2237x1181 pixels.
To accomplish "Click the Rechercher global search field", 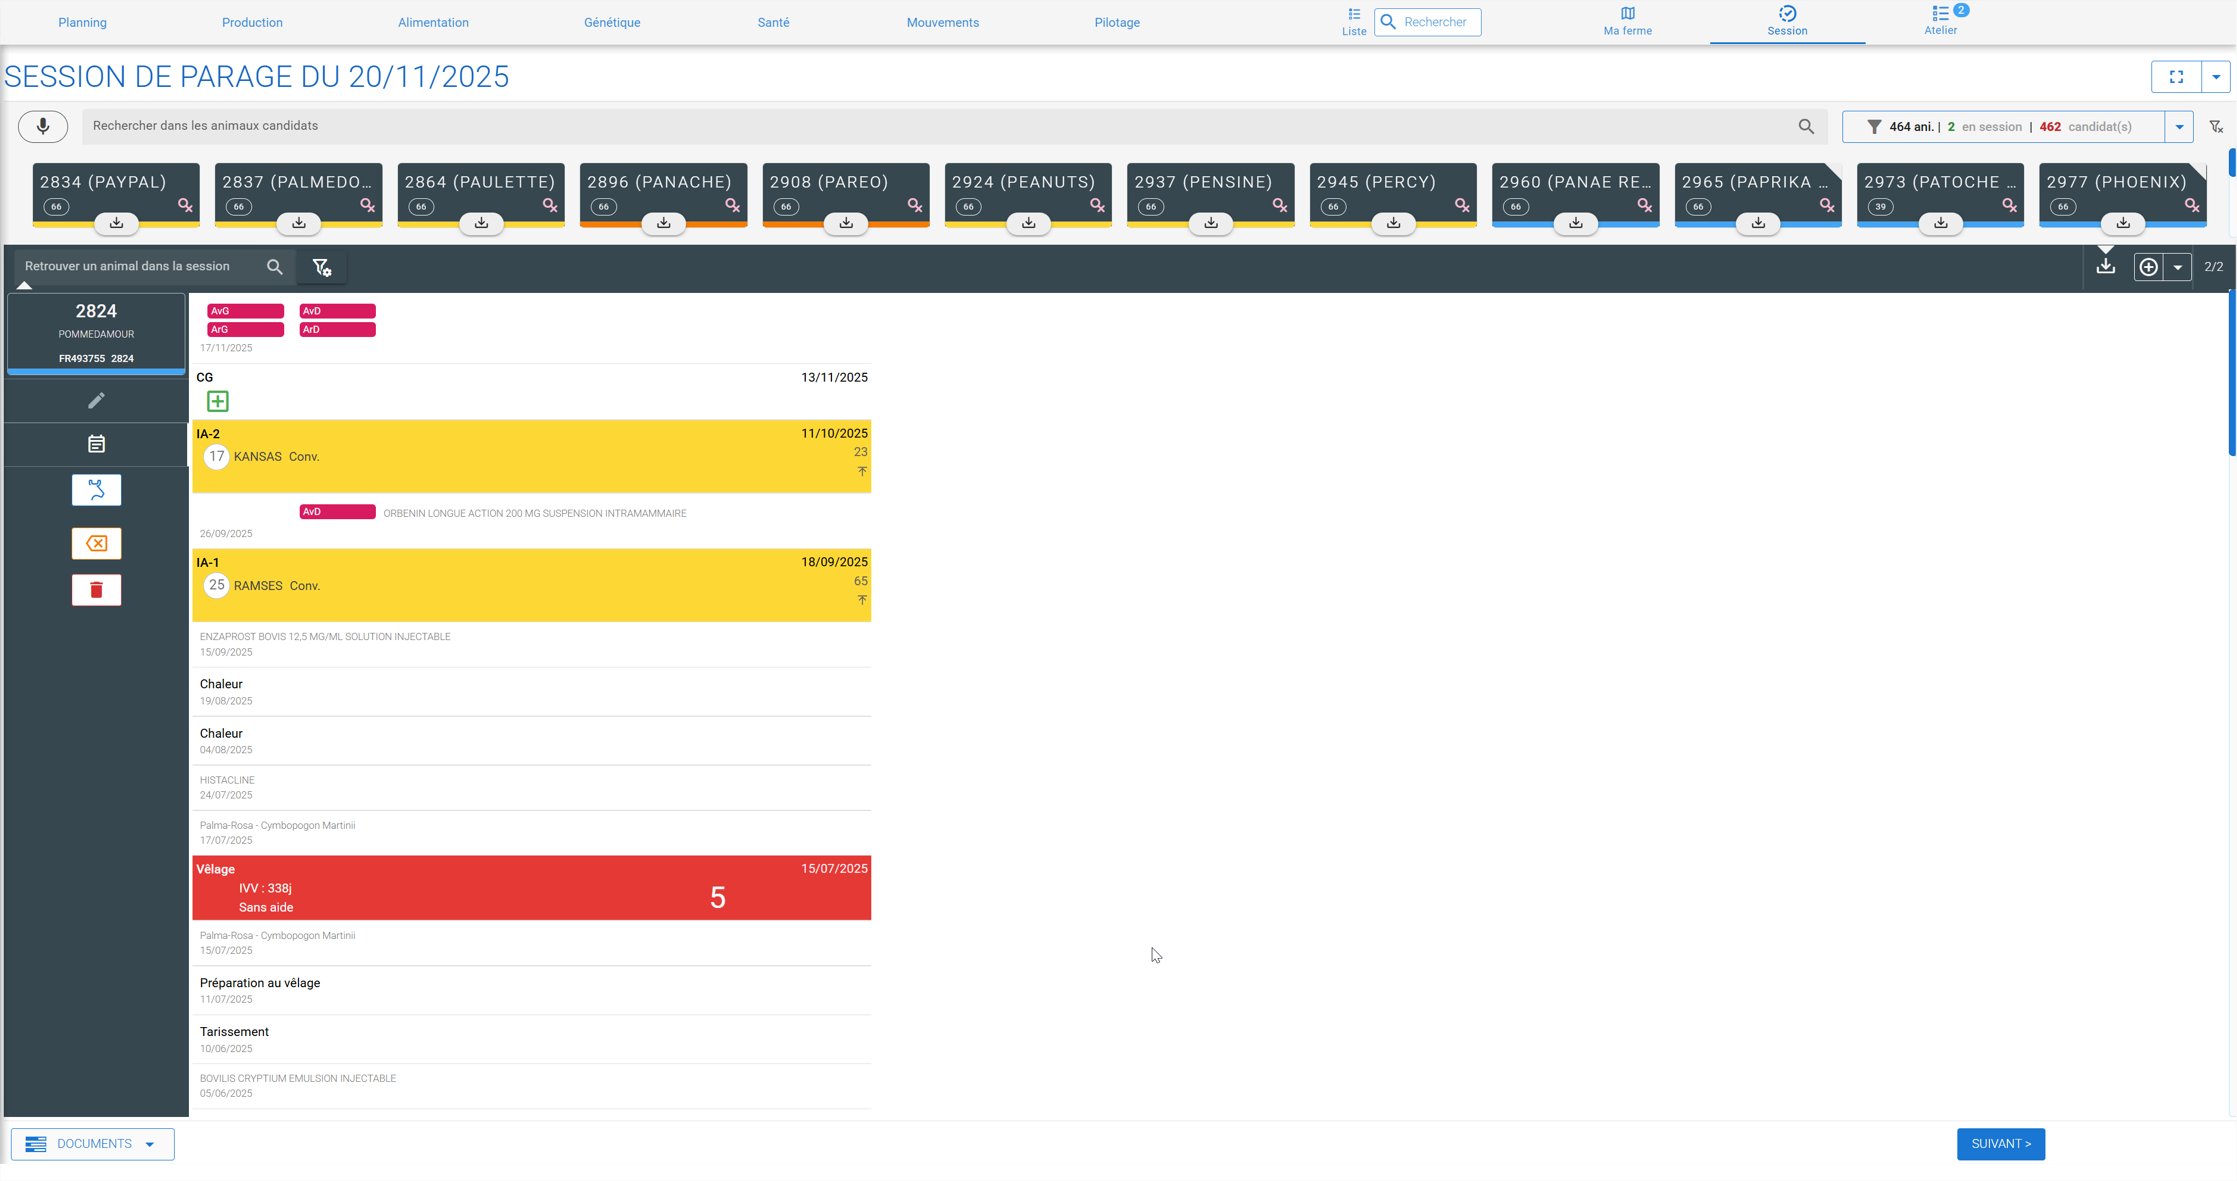I will click(1428, 22).
